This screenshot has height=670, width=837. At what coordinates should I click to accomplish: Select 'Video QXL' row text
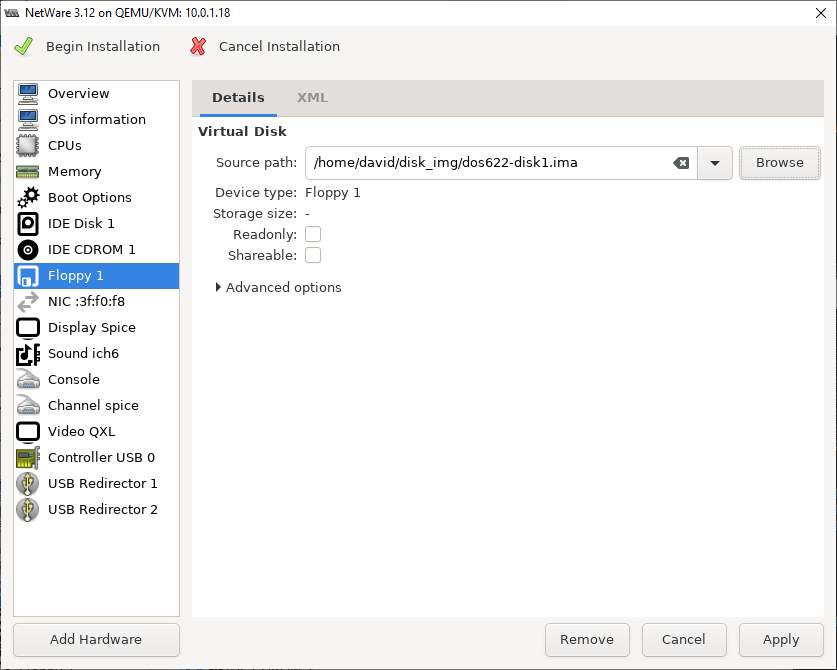[x=82, y=432]
